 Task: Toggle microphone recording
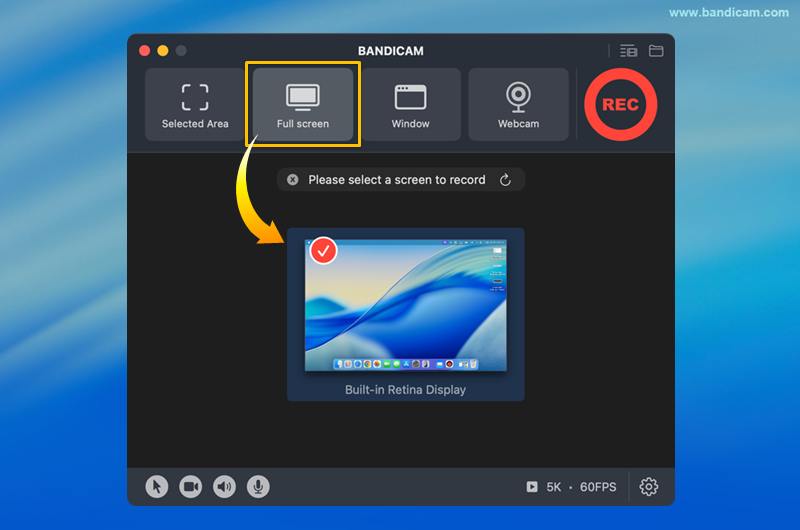pos(258,486)
